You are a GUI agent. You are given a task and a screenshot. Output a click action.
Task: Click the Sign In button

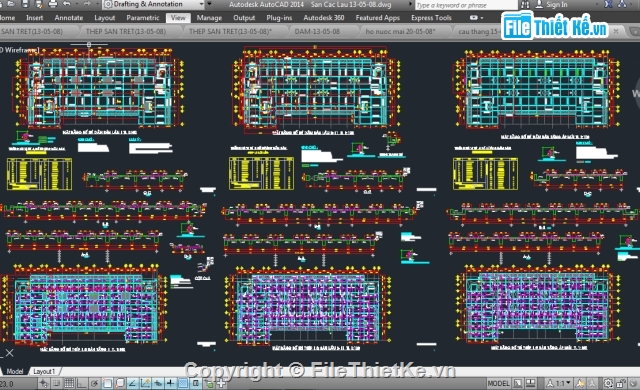point(553,4)
